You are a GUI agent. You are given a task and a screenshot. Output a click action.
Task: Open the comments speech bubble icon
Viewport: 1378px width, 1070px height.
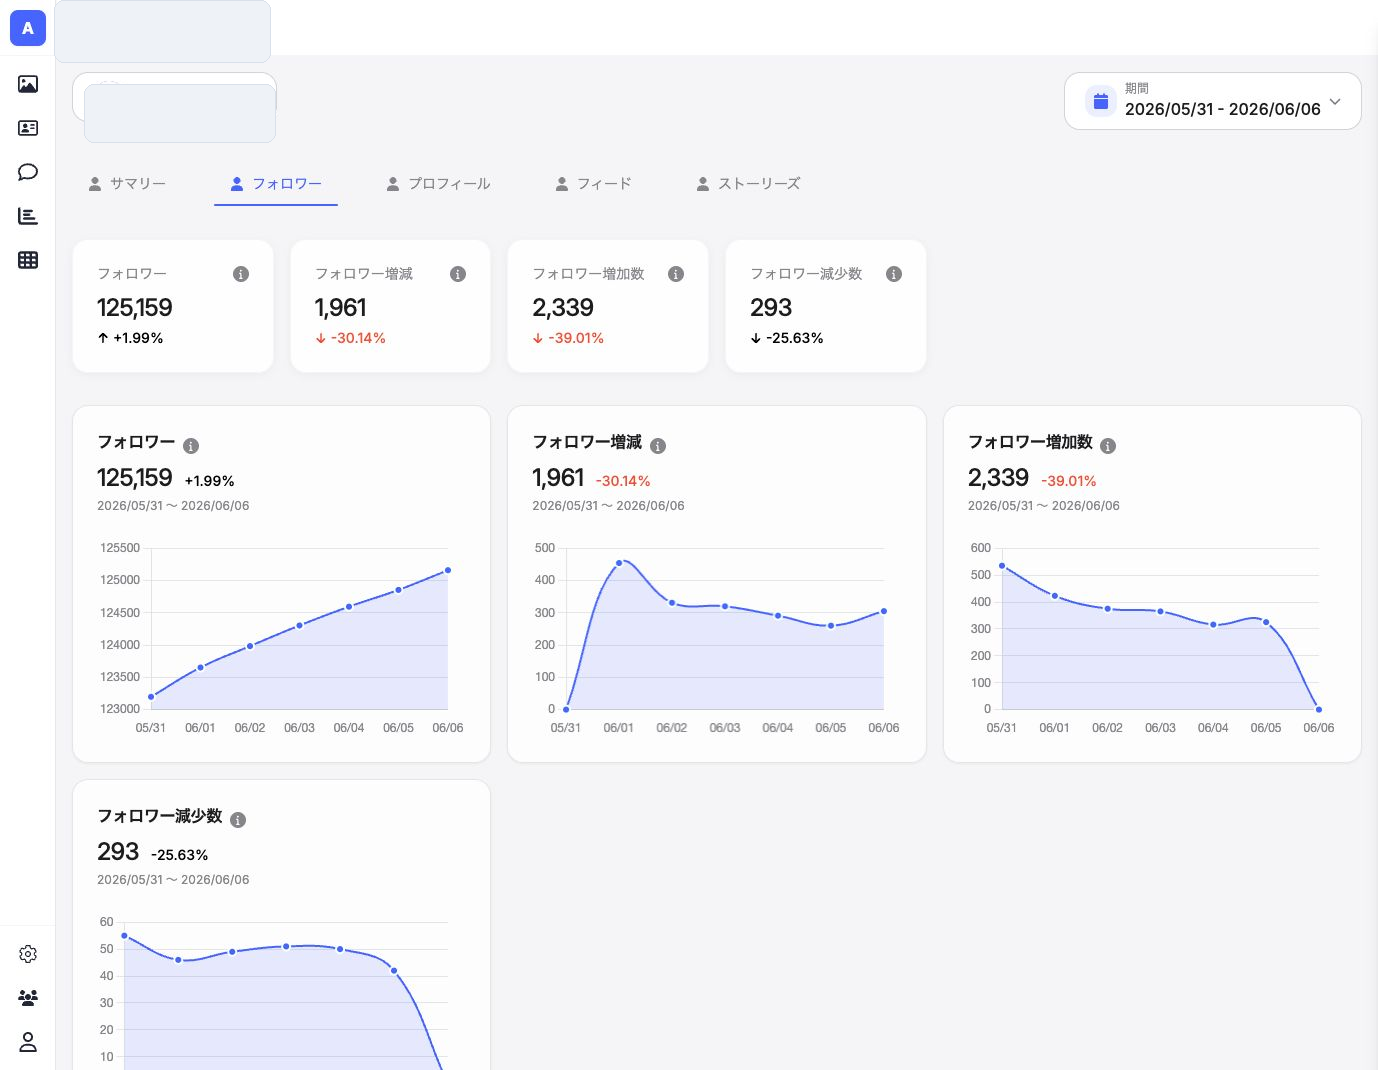click(x=28, y=172)
